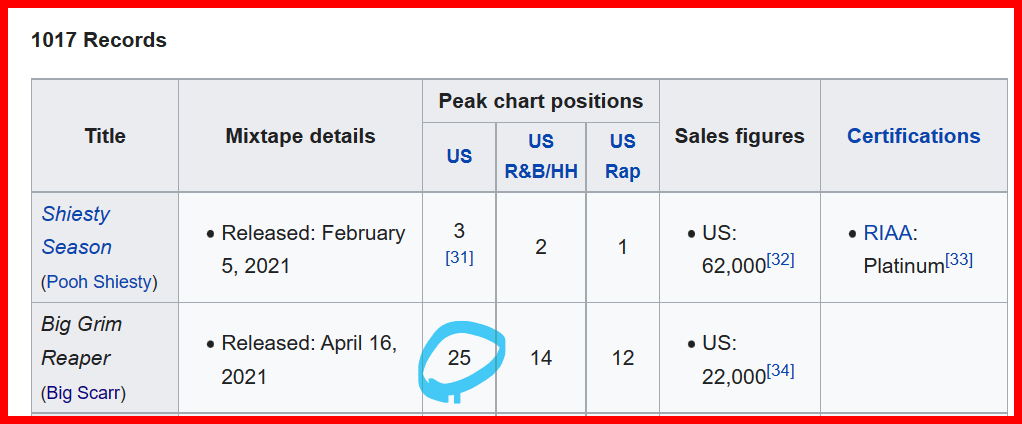The height and width of the screenshot is (424, 1022).
Task: Click footnote 32 beside 62,000
Action: tap(780, 260)
